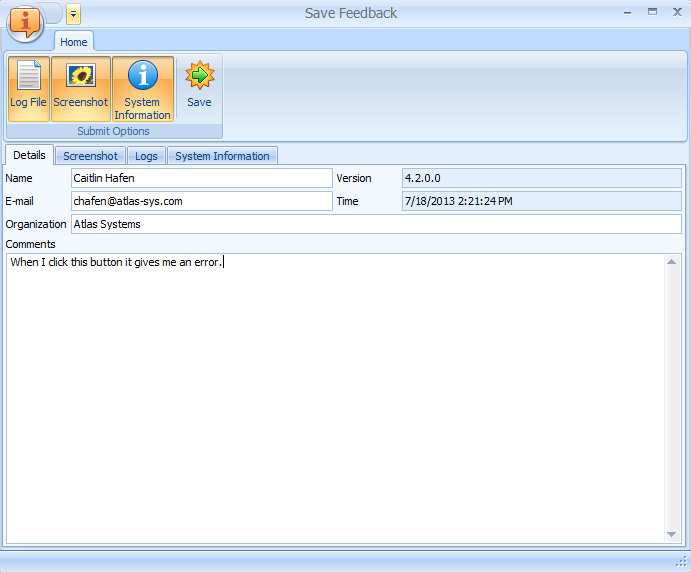Switch to the Logs tab
Image resolution: width=691 pixels, height=572 pixels.
coord(146,156)
